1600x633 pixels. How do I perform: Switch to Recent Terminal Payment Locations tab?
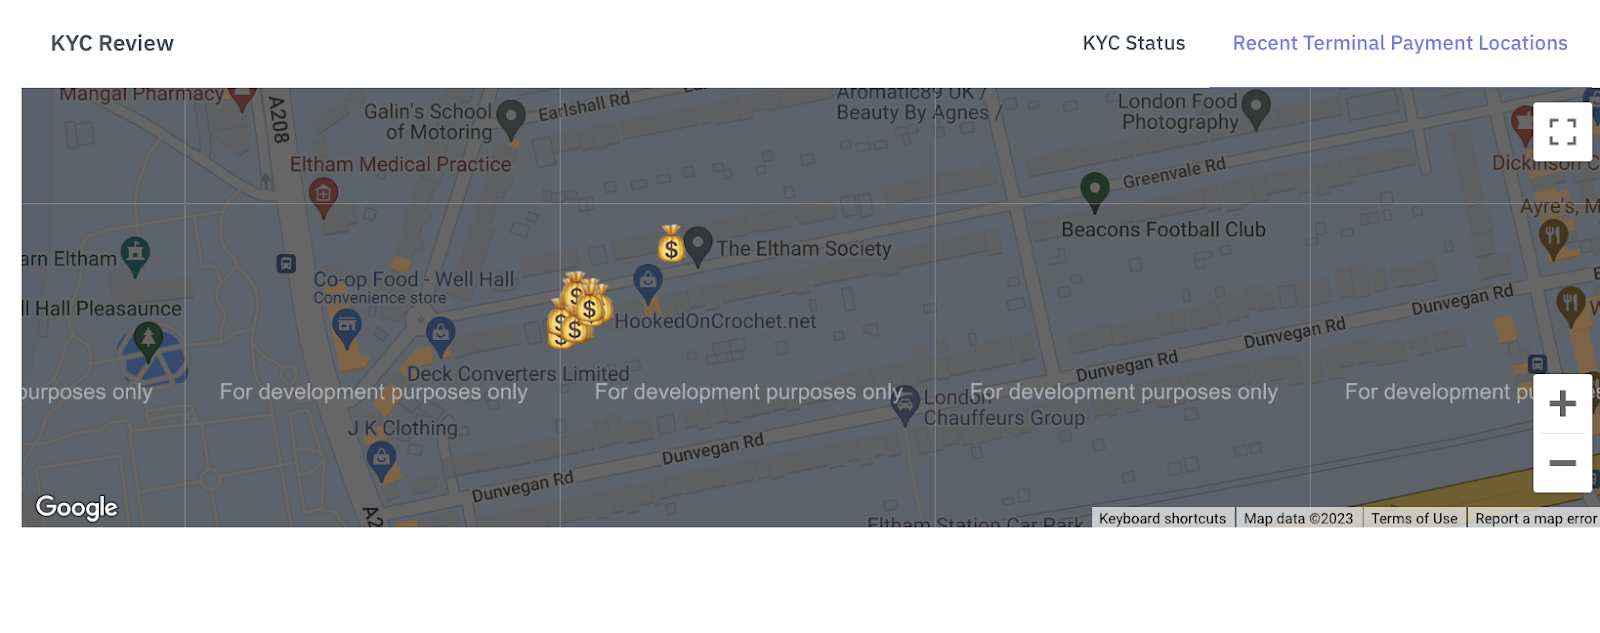(1399, 43)
